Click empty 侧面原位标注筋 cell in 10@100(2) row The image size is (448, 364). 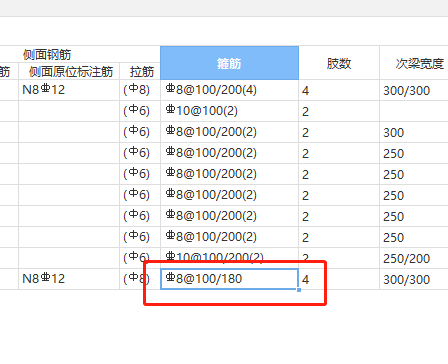pos(69,111)
